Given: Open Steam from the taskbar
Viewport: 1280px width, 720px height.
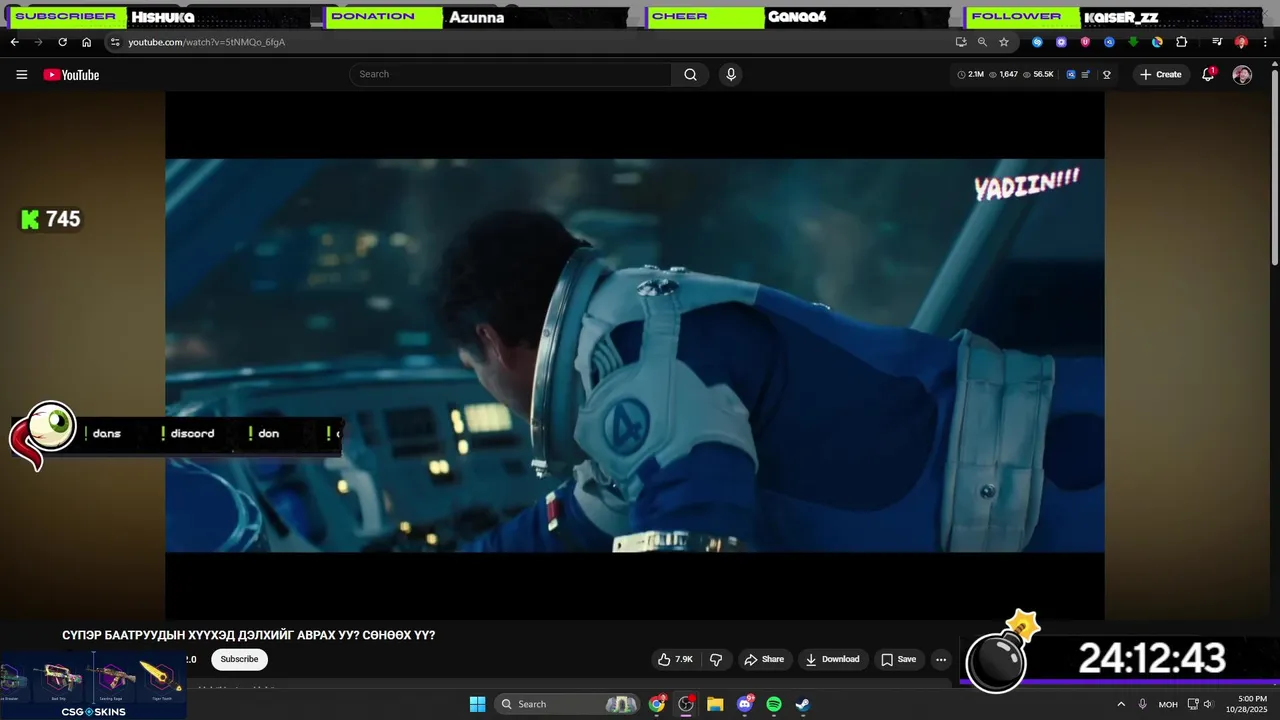Looking at the screenshot, I should (803, 704).
